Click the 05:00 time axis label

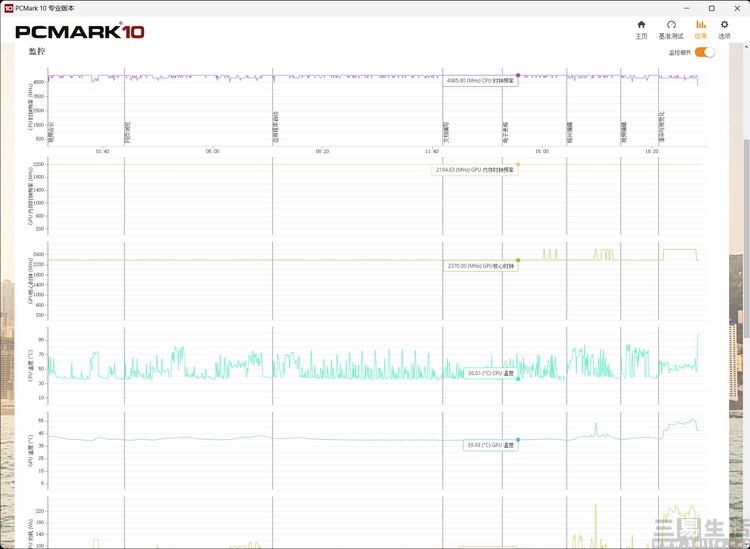click(212, 151)
